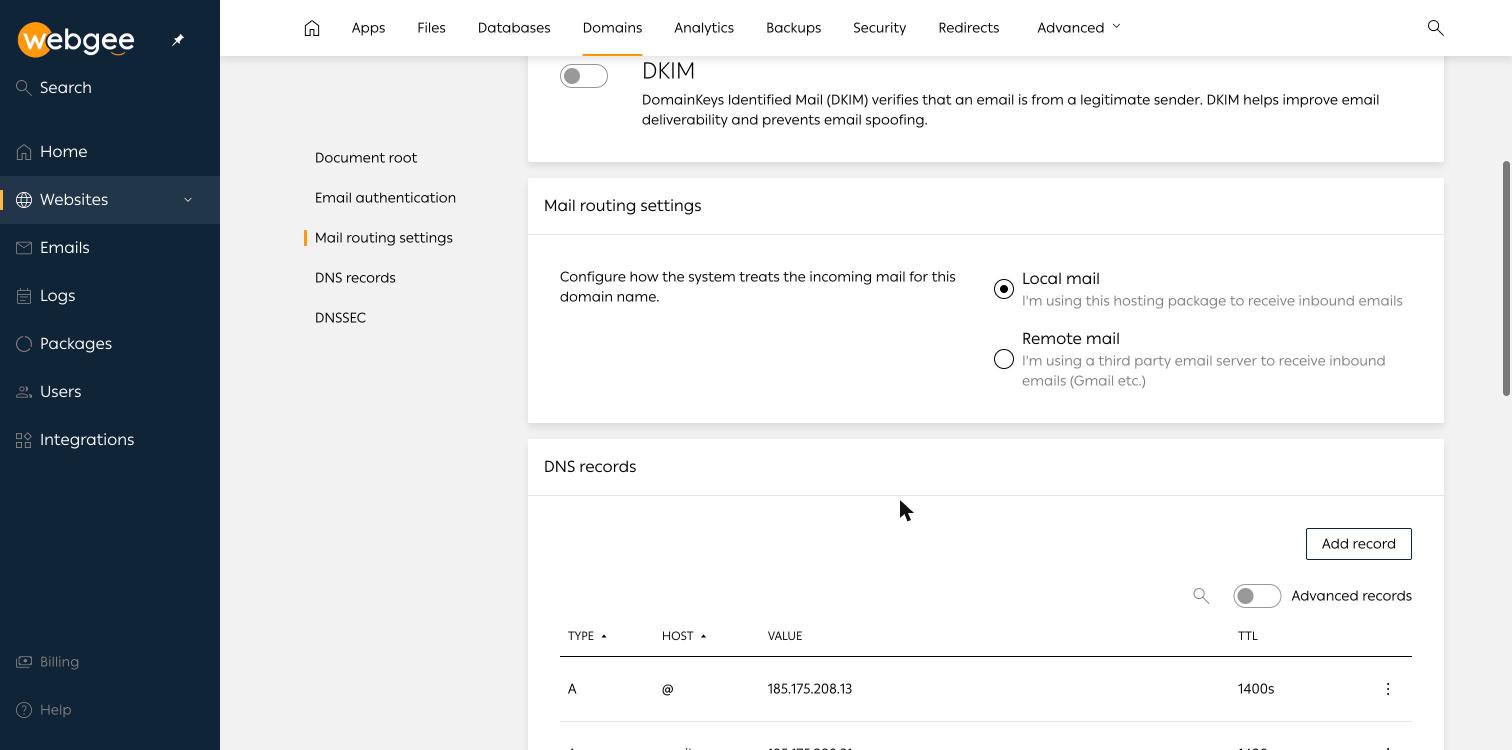Click the sidebar Search magnifier icon

pos(24,88)
